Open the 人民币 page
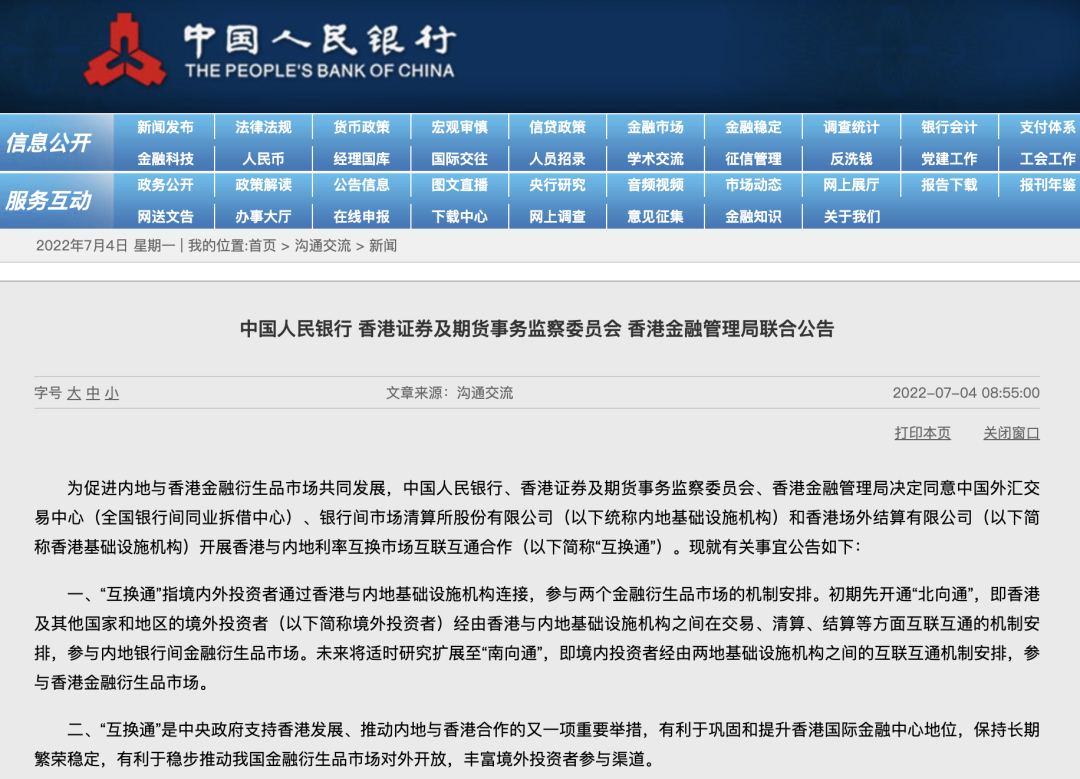This screenshot has height=779, width=1080. pyautogui.click(x=263, y=159)
